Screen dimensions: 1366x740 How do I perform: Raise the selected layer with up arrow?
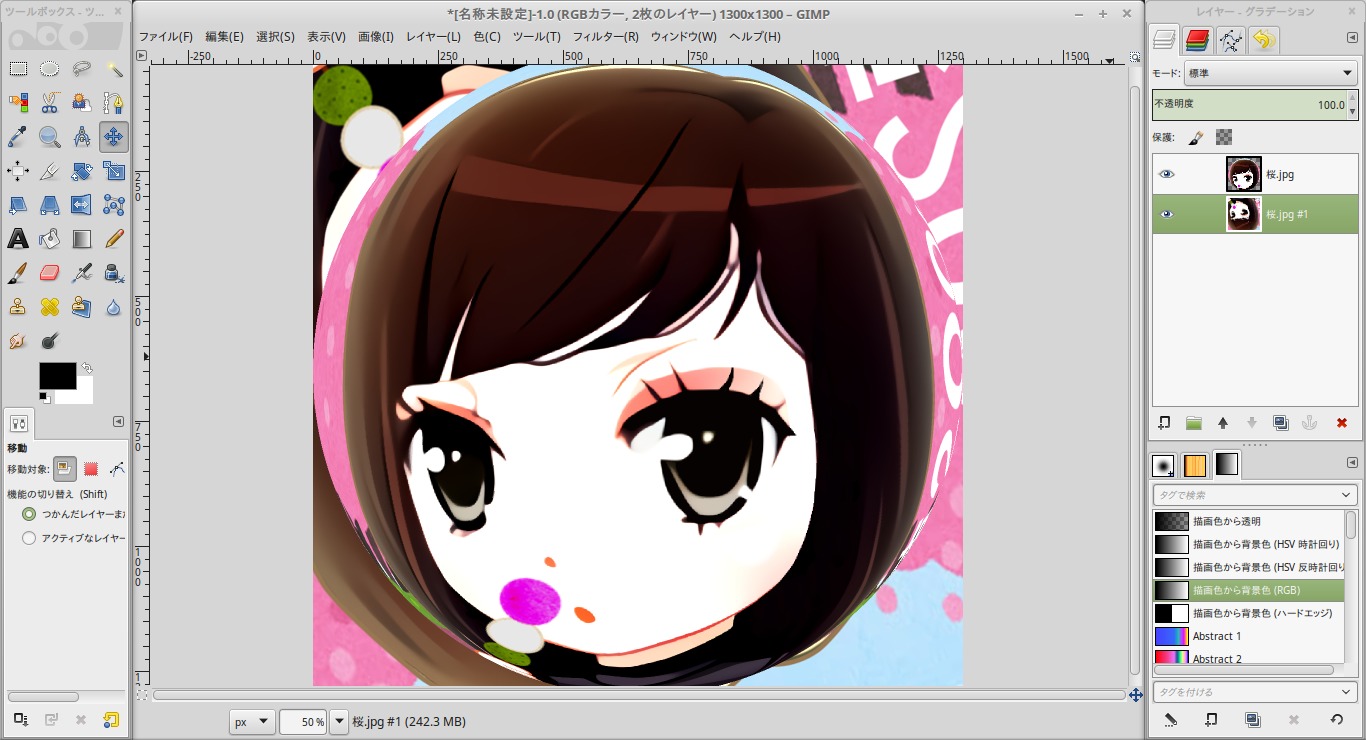tap(1222, 423)
